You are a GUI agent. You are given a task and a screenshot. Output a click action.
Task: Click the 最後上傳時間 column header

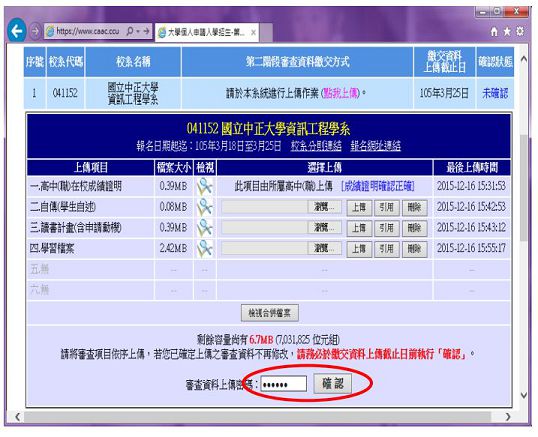[472, 168]
